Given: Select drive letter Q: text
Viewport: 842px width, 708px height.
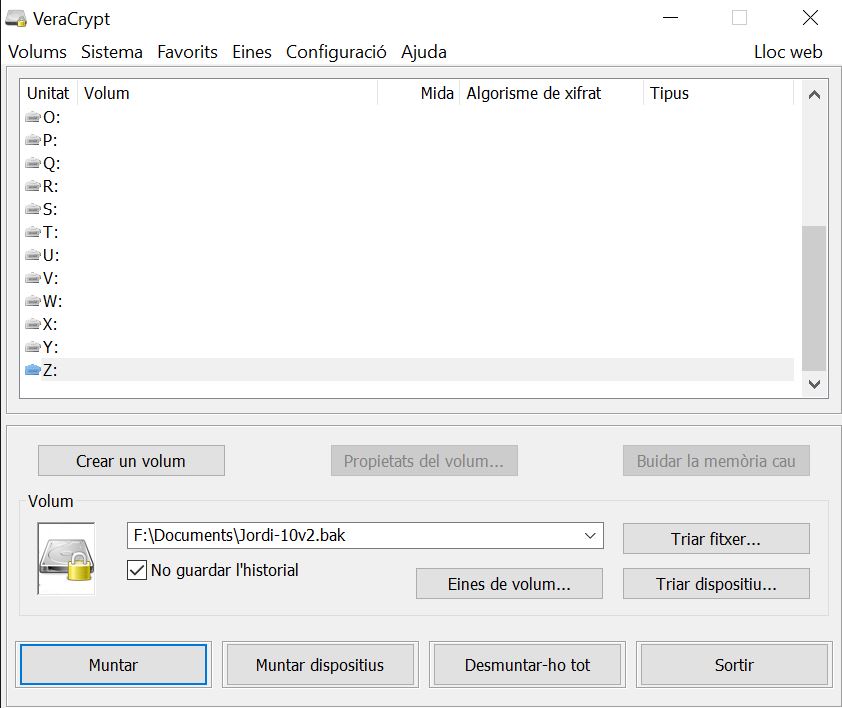Looking at the screenshot, I should coord(52,163).
